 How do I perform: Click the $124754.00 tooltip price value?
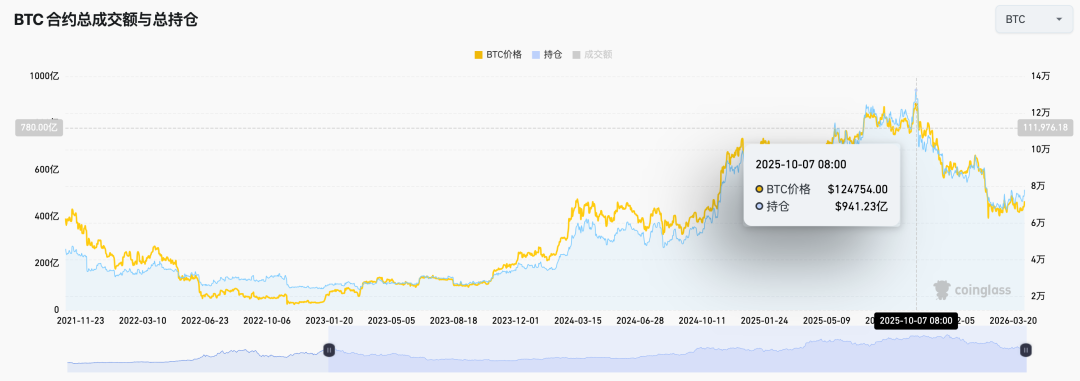pos(858,189)
